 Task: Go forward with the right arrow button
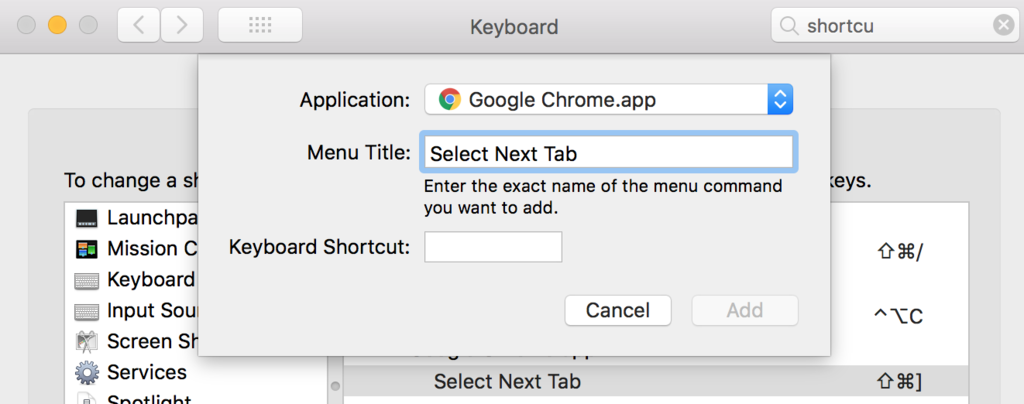coord(182,25)
